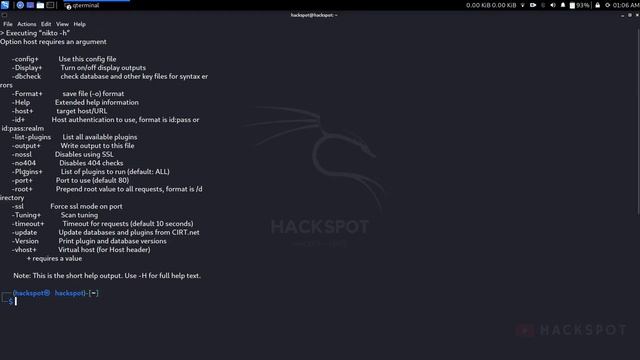Screen dimensions: 640x360
Task: Click 'id:pass:realm' wrapped text
Action: pyautogui.click(x=22, y=129)
